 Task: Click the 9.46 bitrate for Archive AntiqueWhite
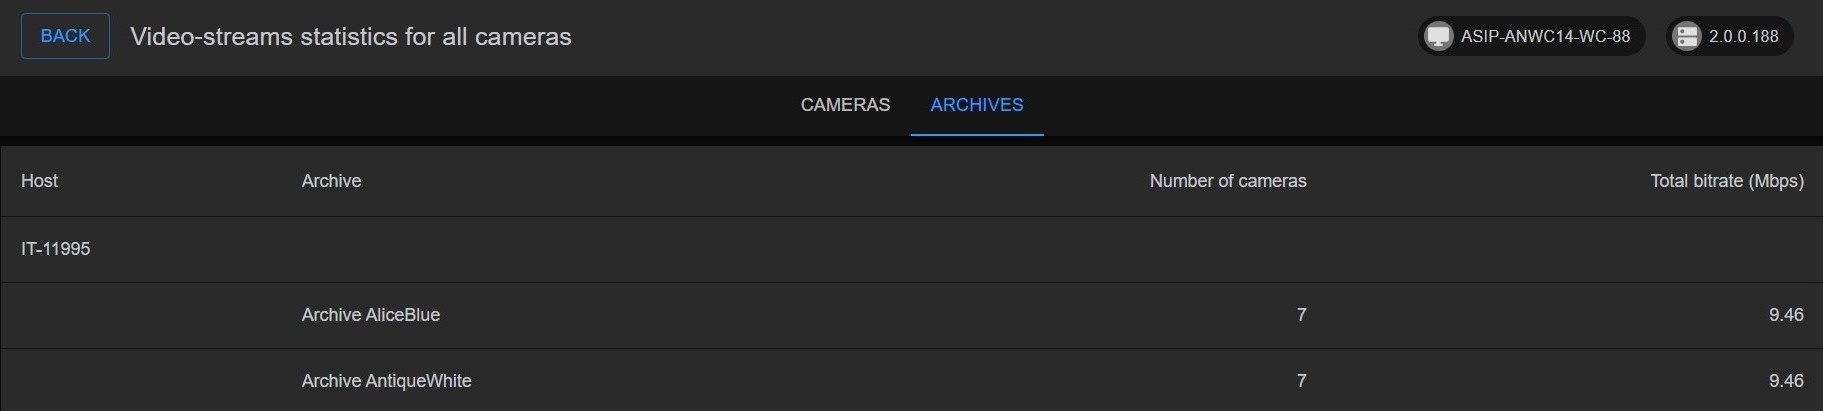[x=1785, y=381]
